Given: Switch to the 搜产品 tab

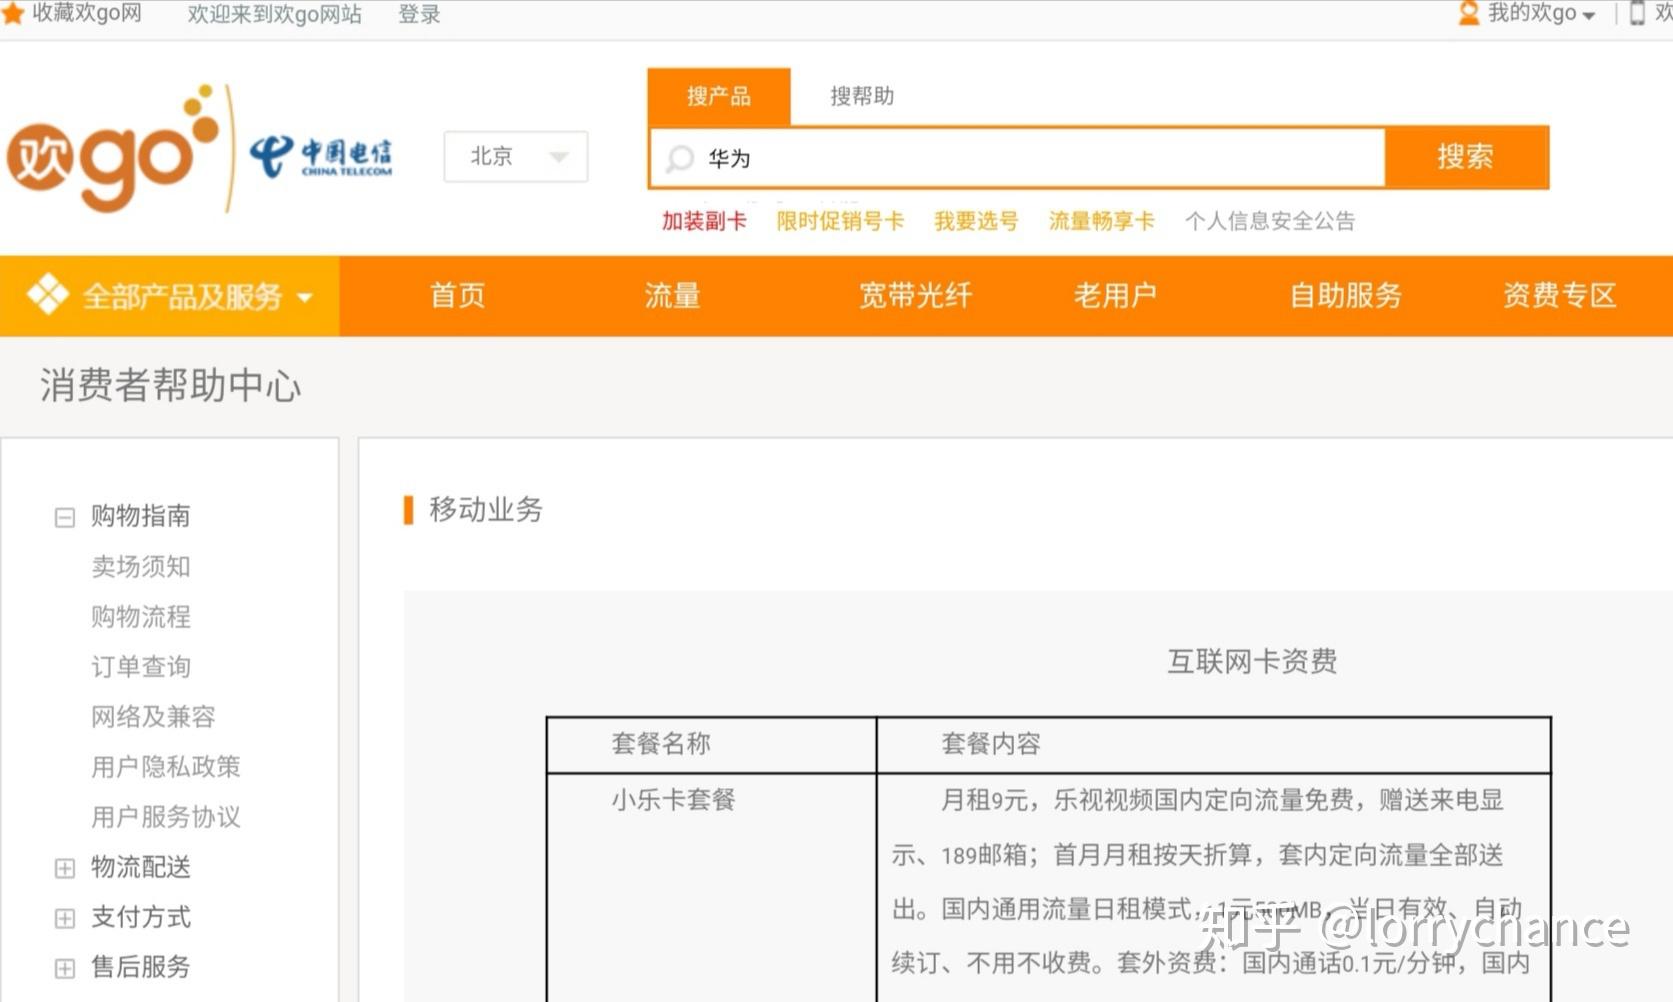Looking at the screenshot, I should click(x=719, y=96).
